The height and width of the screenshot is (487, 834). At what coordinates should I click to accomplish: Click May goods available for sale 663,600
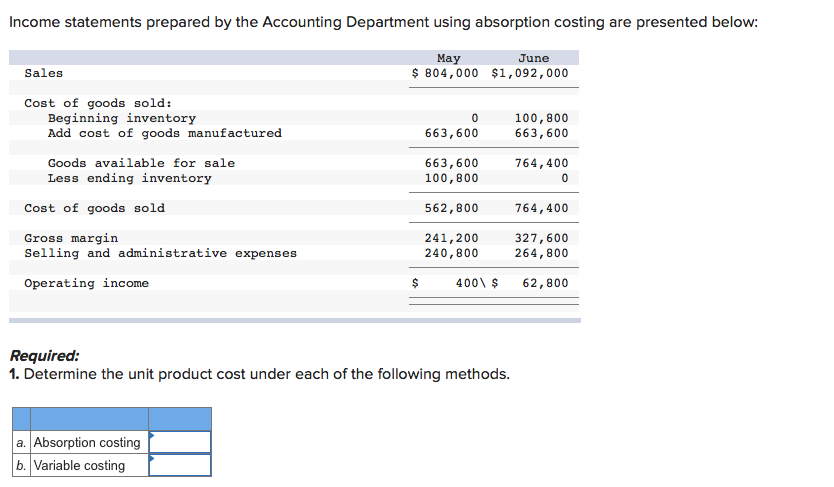pyautogui.click(x=452, y=163)
